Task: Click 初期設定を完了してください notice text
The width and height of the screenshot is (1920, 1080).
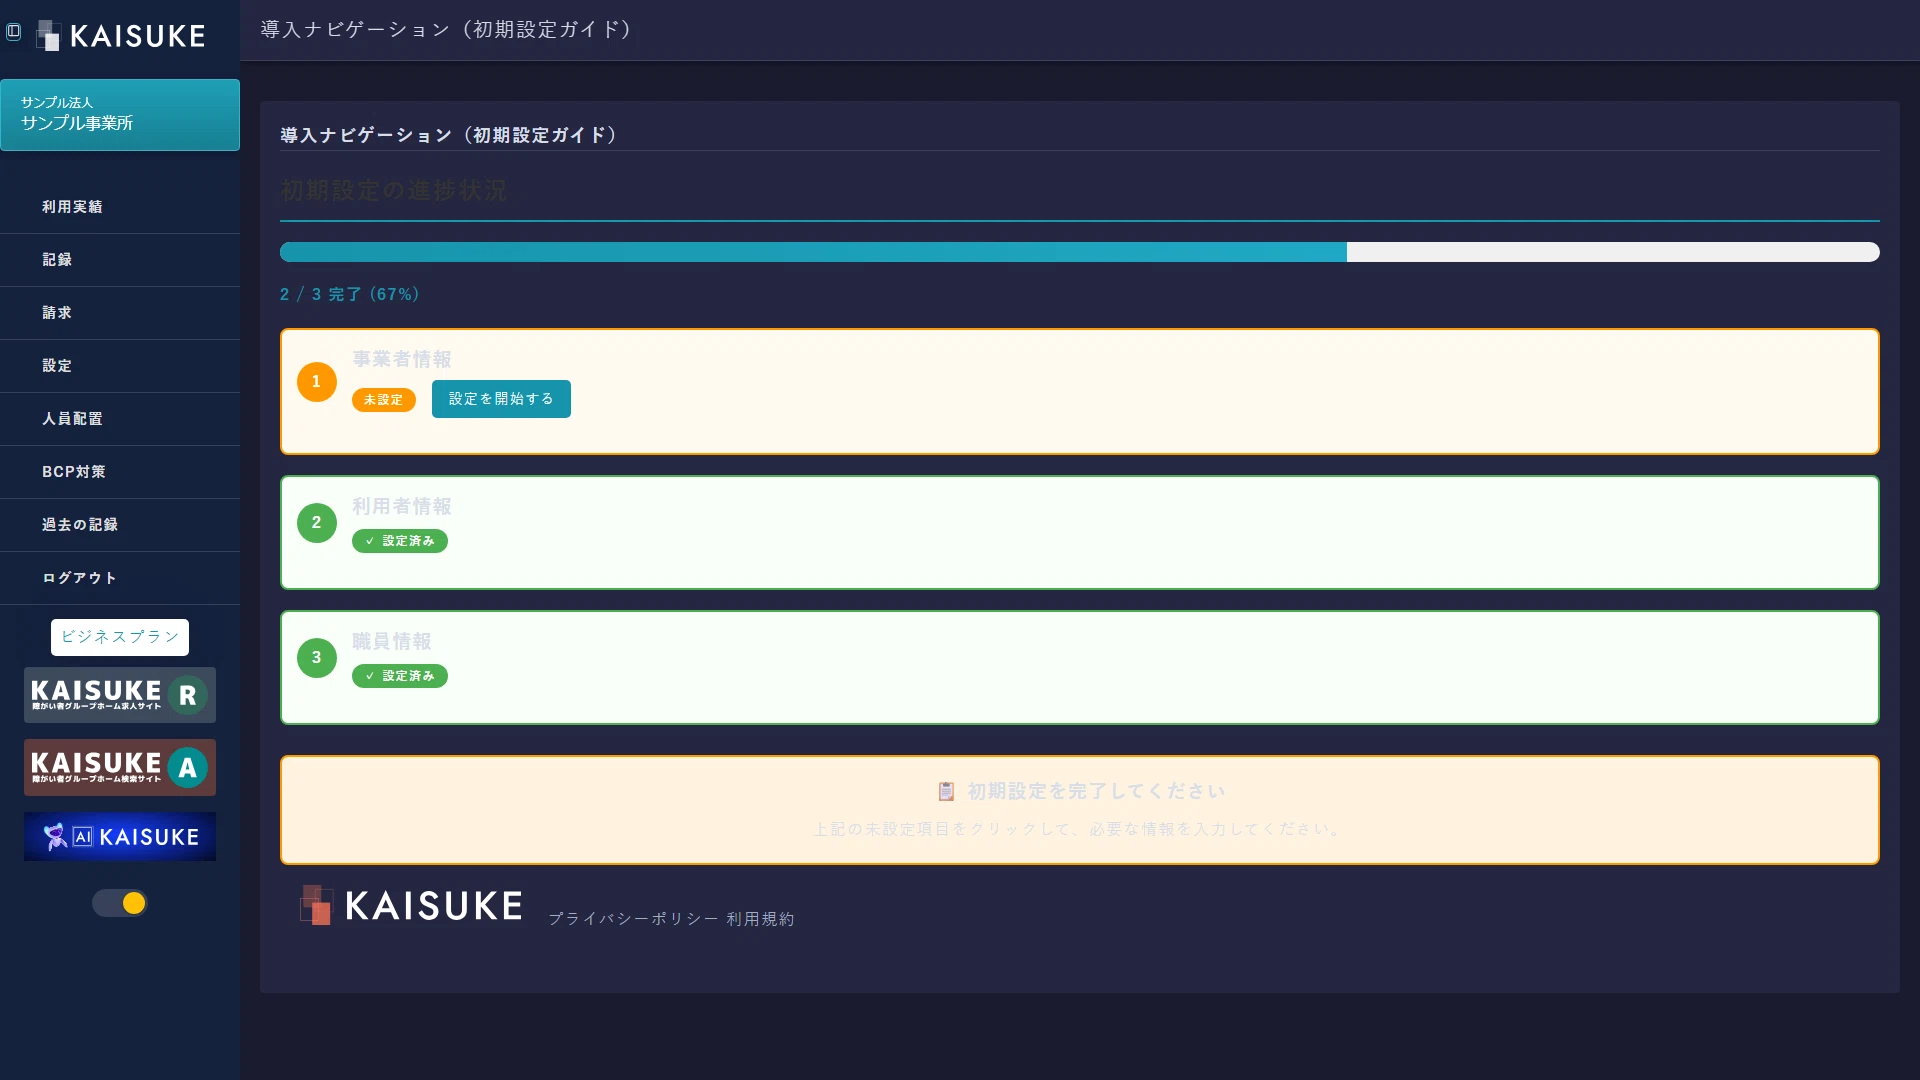Action: pyautogui.click(x=1096, y=792)
